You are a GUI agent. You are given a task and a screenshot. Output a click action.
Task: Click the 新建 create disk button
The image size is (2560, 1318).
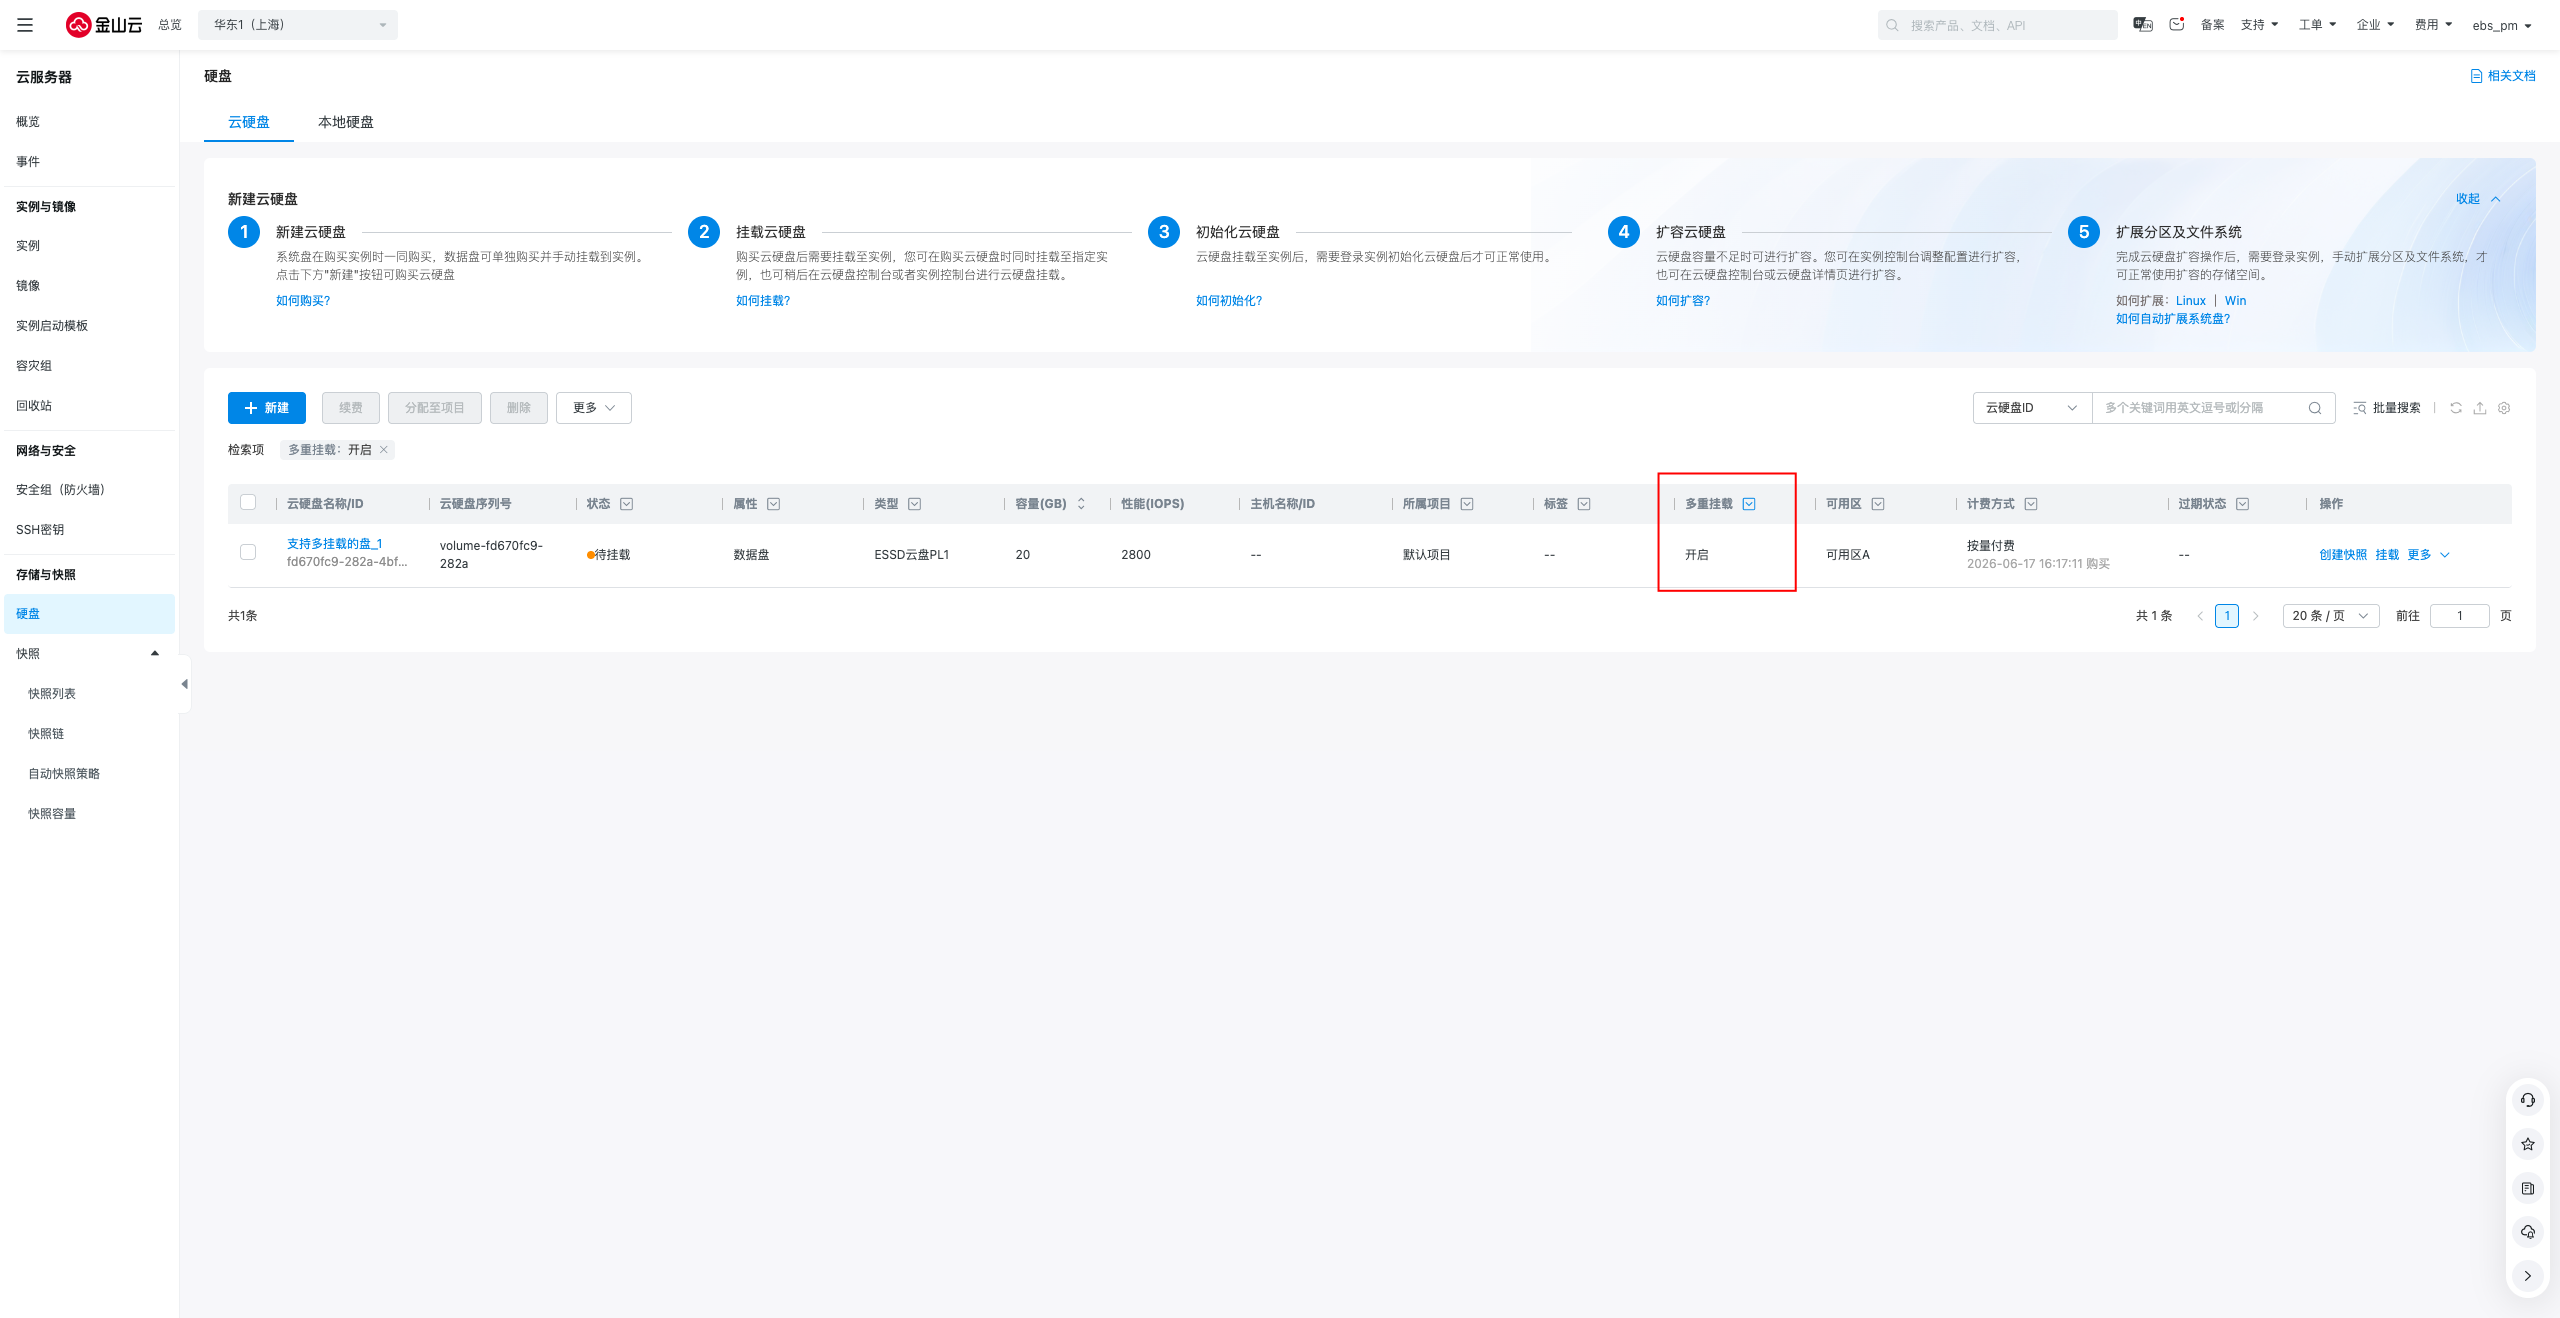pos(267,408)
